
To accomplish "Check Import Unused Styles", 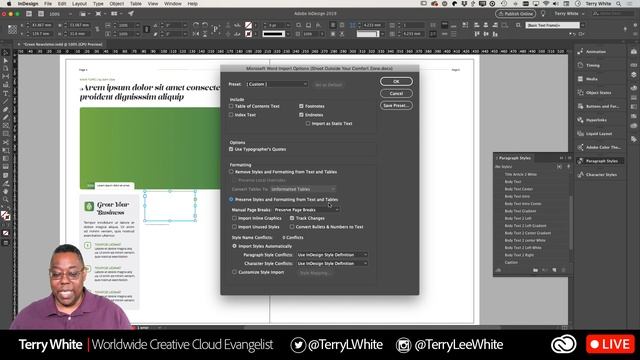I will [x=234, y=227].
